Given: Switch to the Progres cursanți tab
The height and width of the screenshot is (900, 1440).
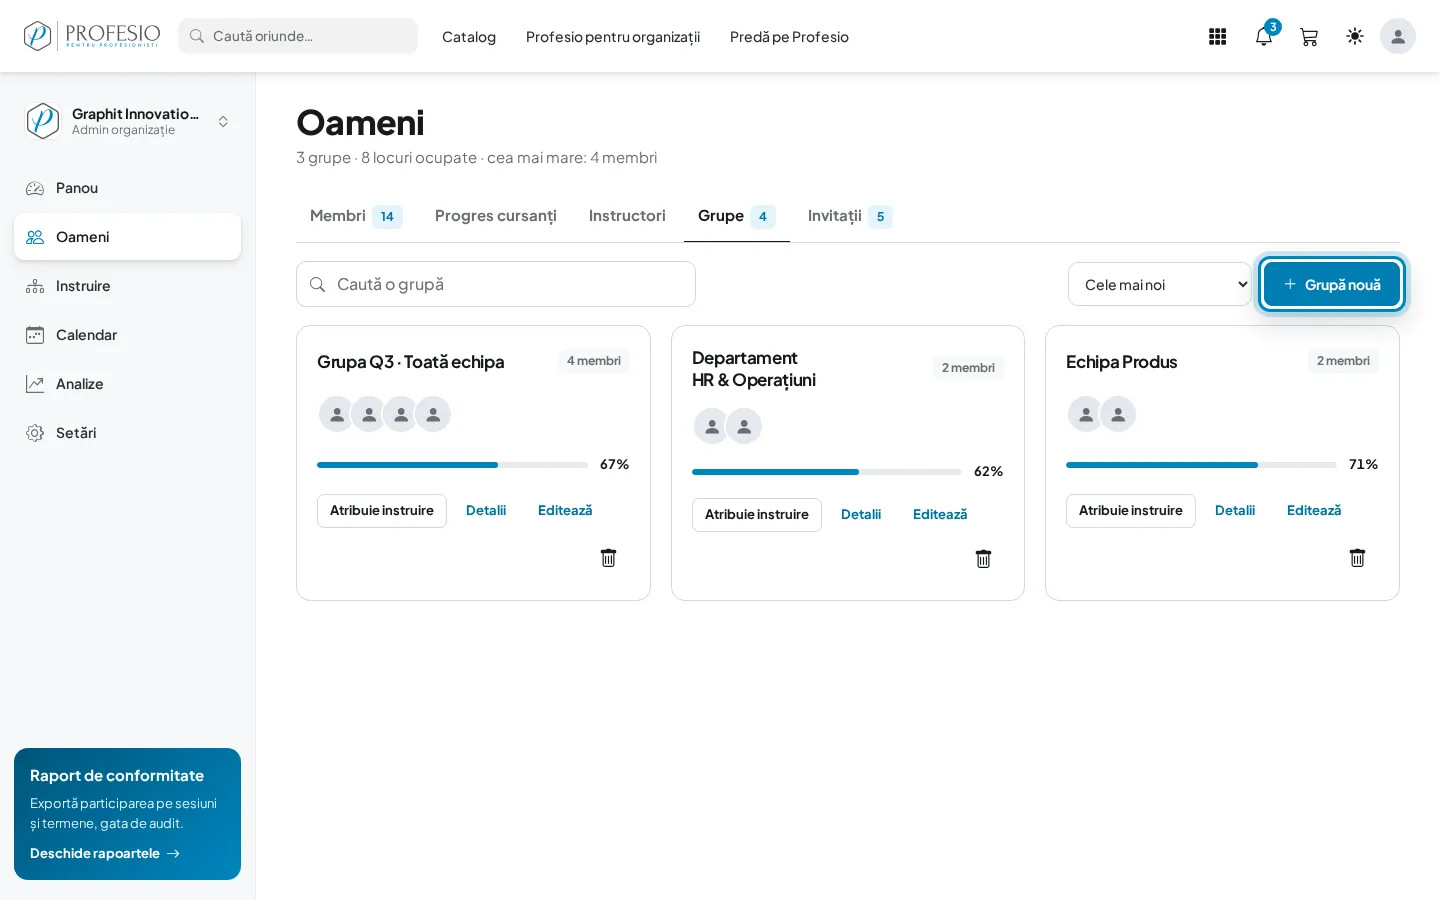Looking at the screenshot, I should pos(496,216).
